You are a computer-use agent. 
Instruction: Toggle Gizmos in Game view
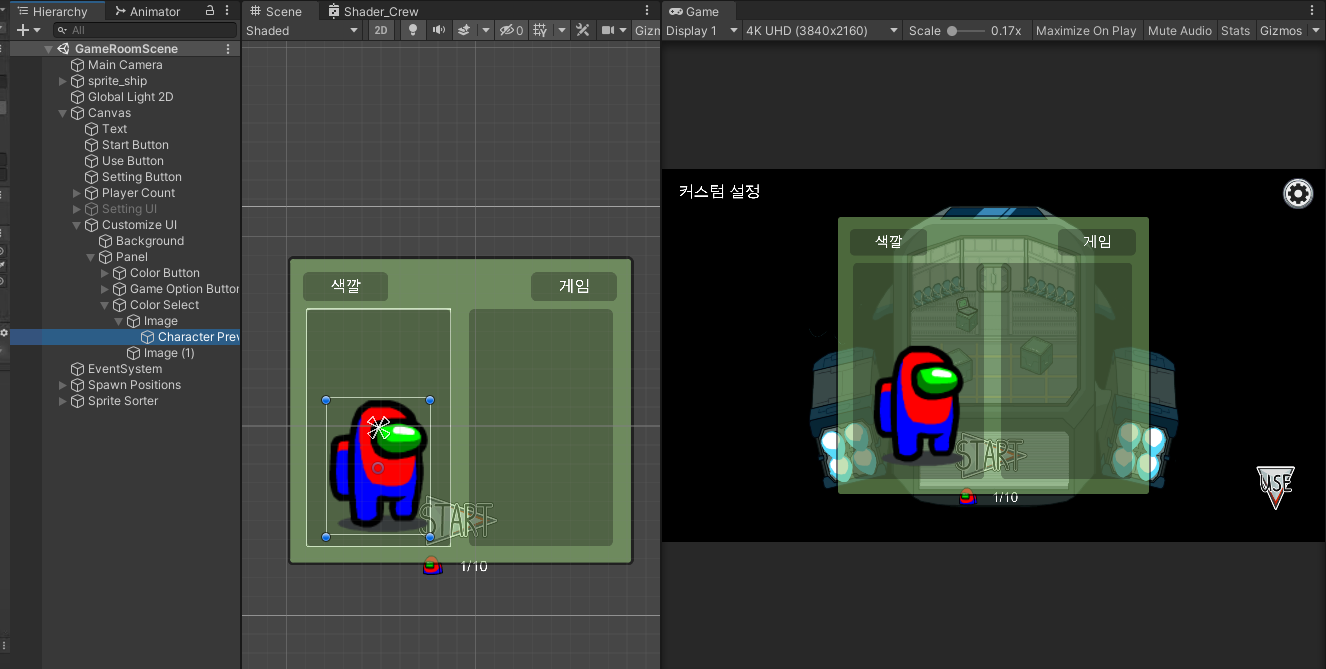click(1280, 30)
